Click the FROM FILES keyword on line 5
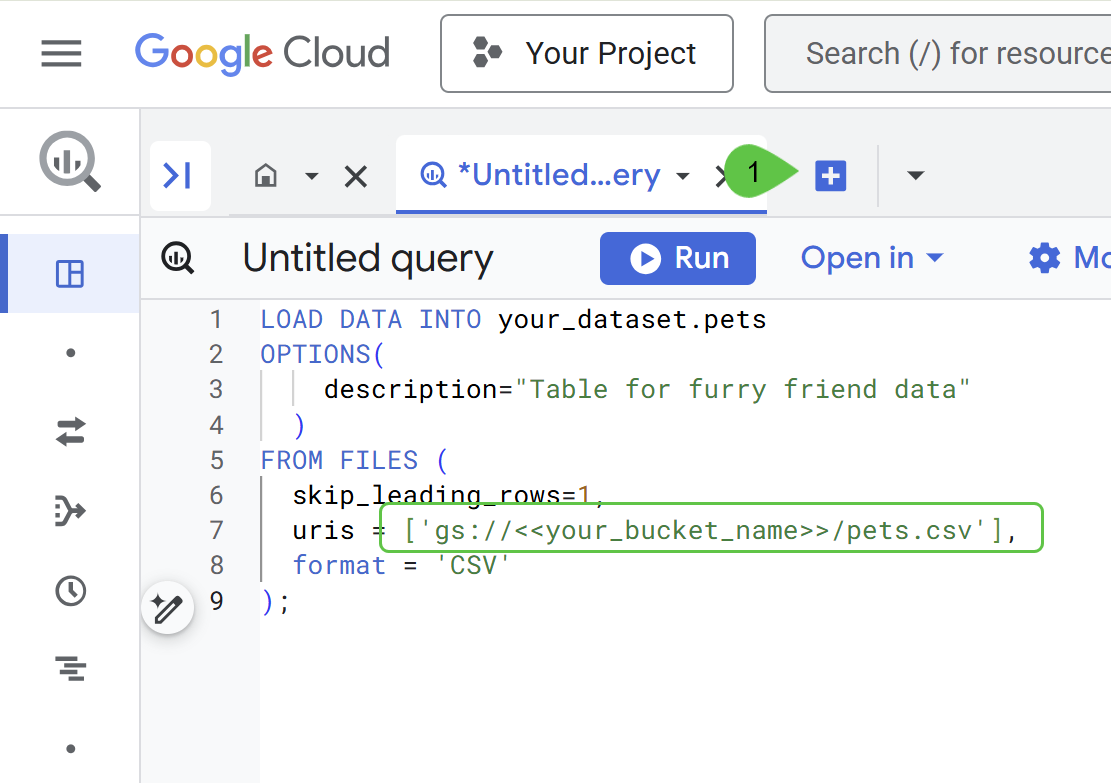This screenshot has width=1111, height=783. coord(339,461)
